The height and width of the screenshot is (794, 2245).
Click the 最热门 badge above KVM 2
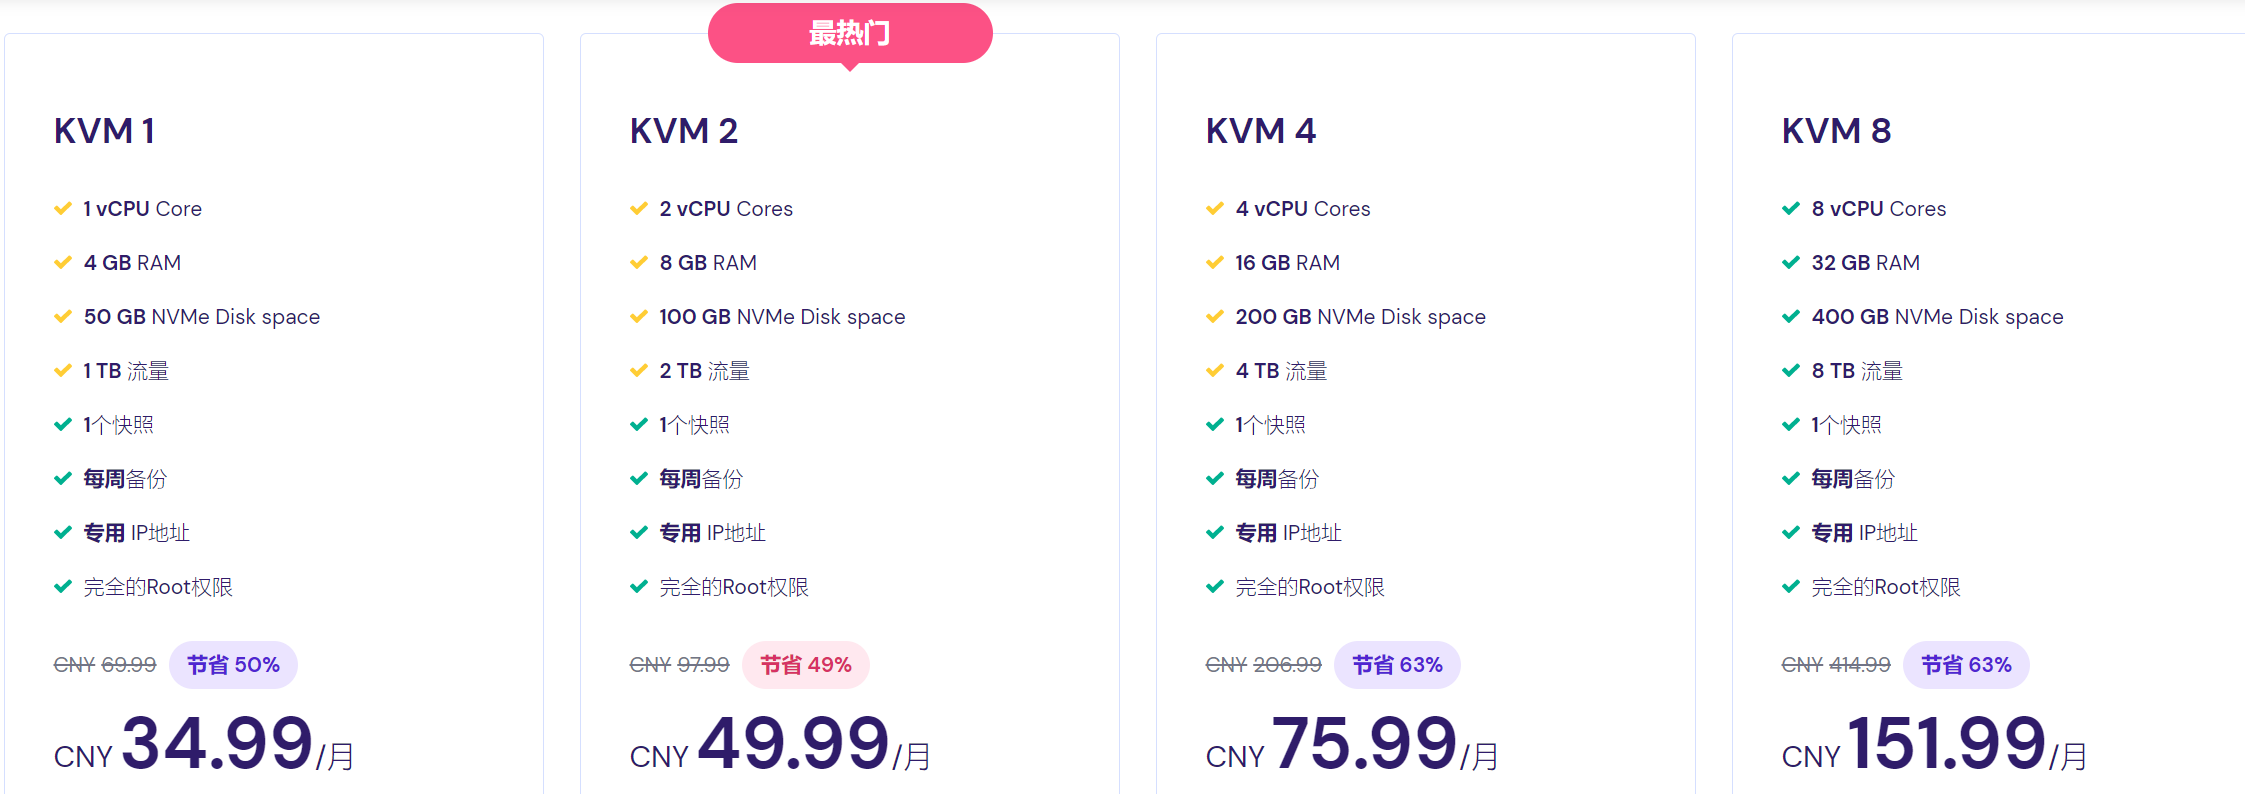pos(850,34)
